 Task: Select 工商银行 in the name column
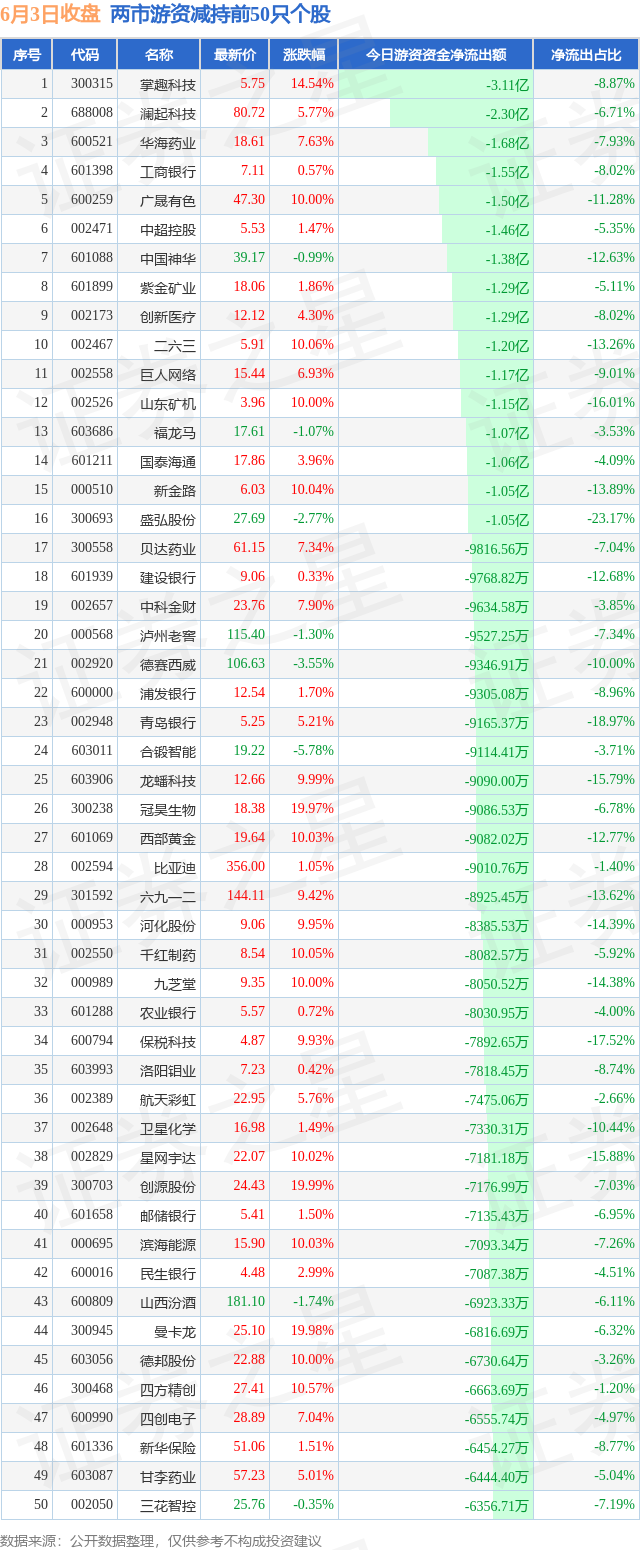click(x=168, y=172)
